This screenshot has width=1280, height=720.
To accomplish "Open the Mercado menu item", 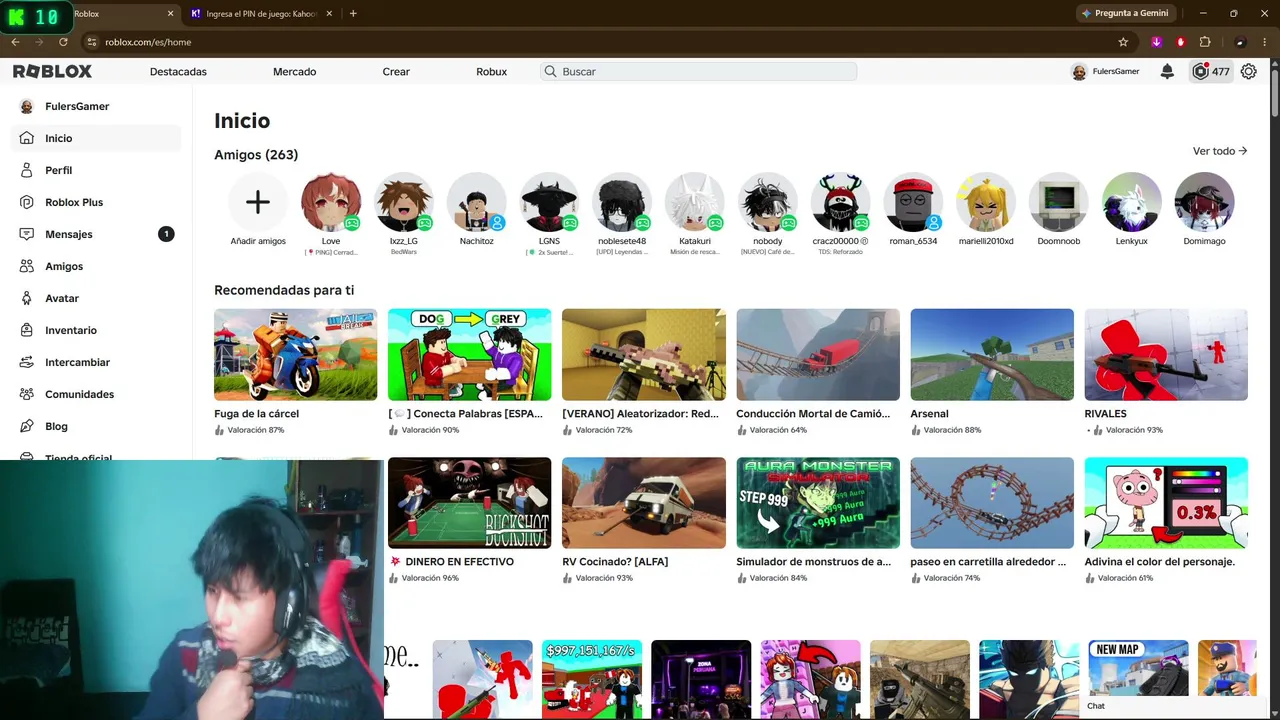I will 294,72.
